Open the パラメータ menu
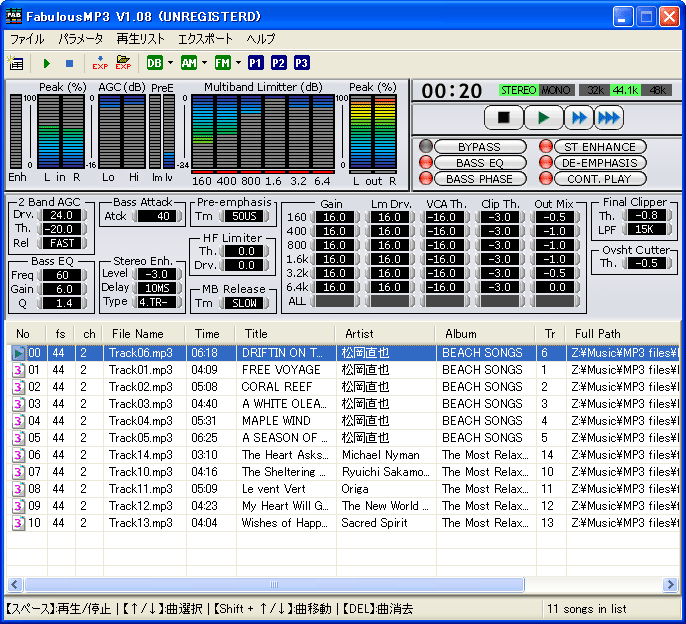This screenshot has height=624, width=686. [x=81, y=39]
